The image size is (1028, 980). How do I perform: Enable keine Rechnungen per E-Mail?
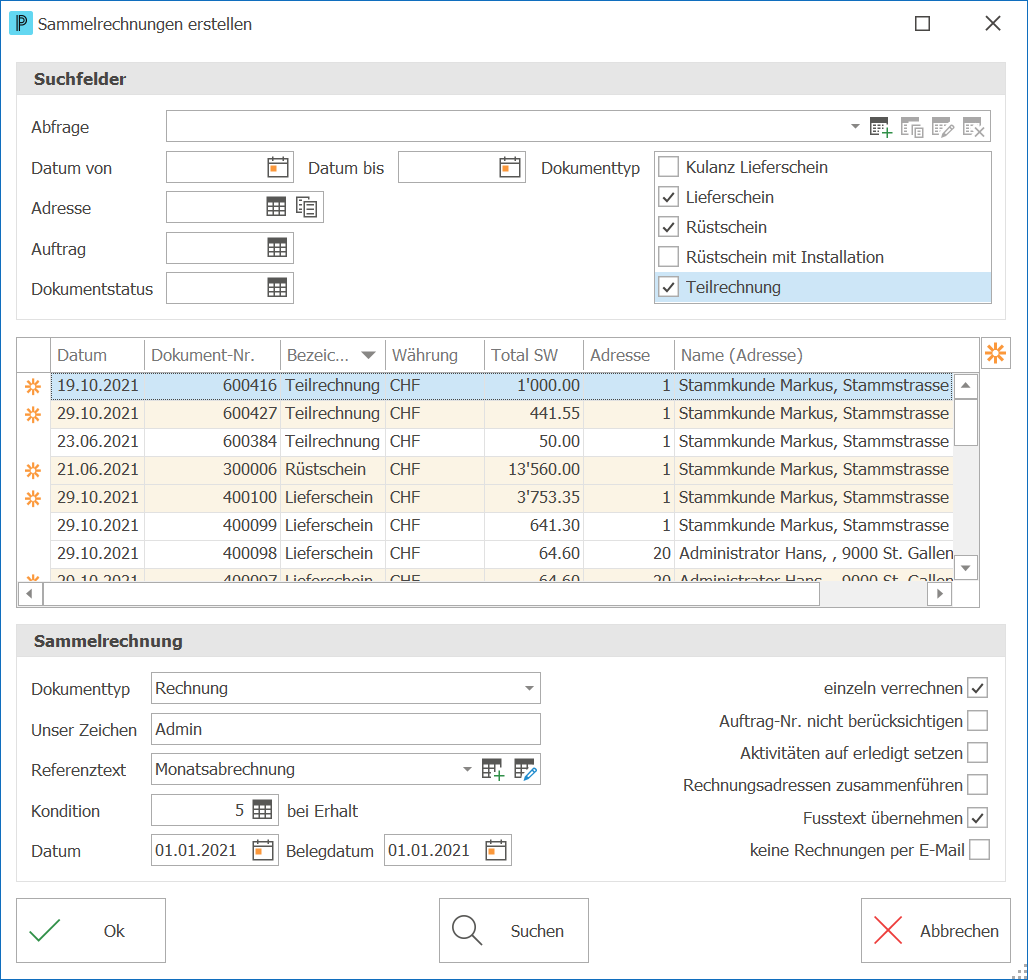tap(979, 850)
